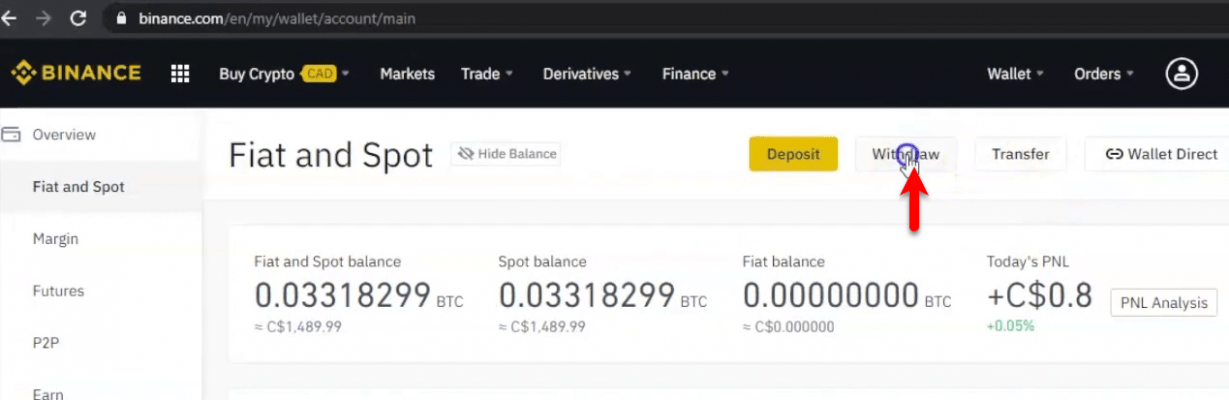Click the Overview wallet card icon
The width and height of the screenshot is (1229, 400).
coord(12,134)
